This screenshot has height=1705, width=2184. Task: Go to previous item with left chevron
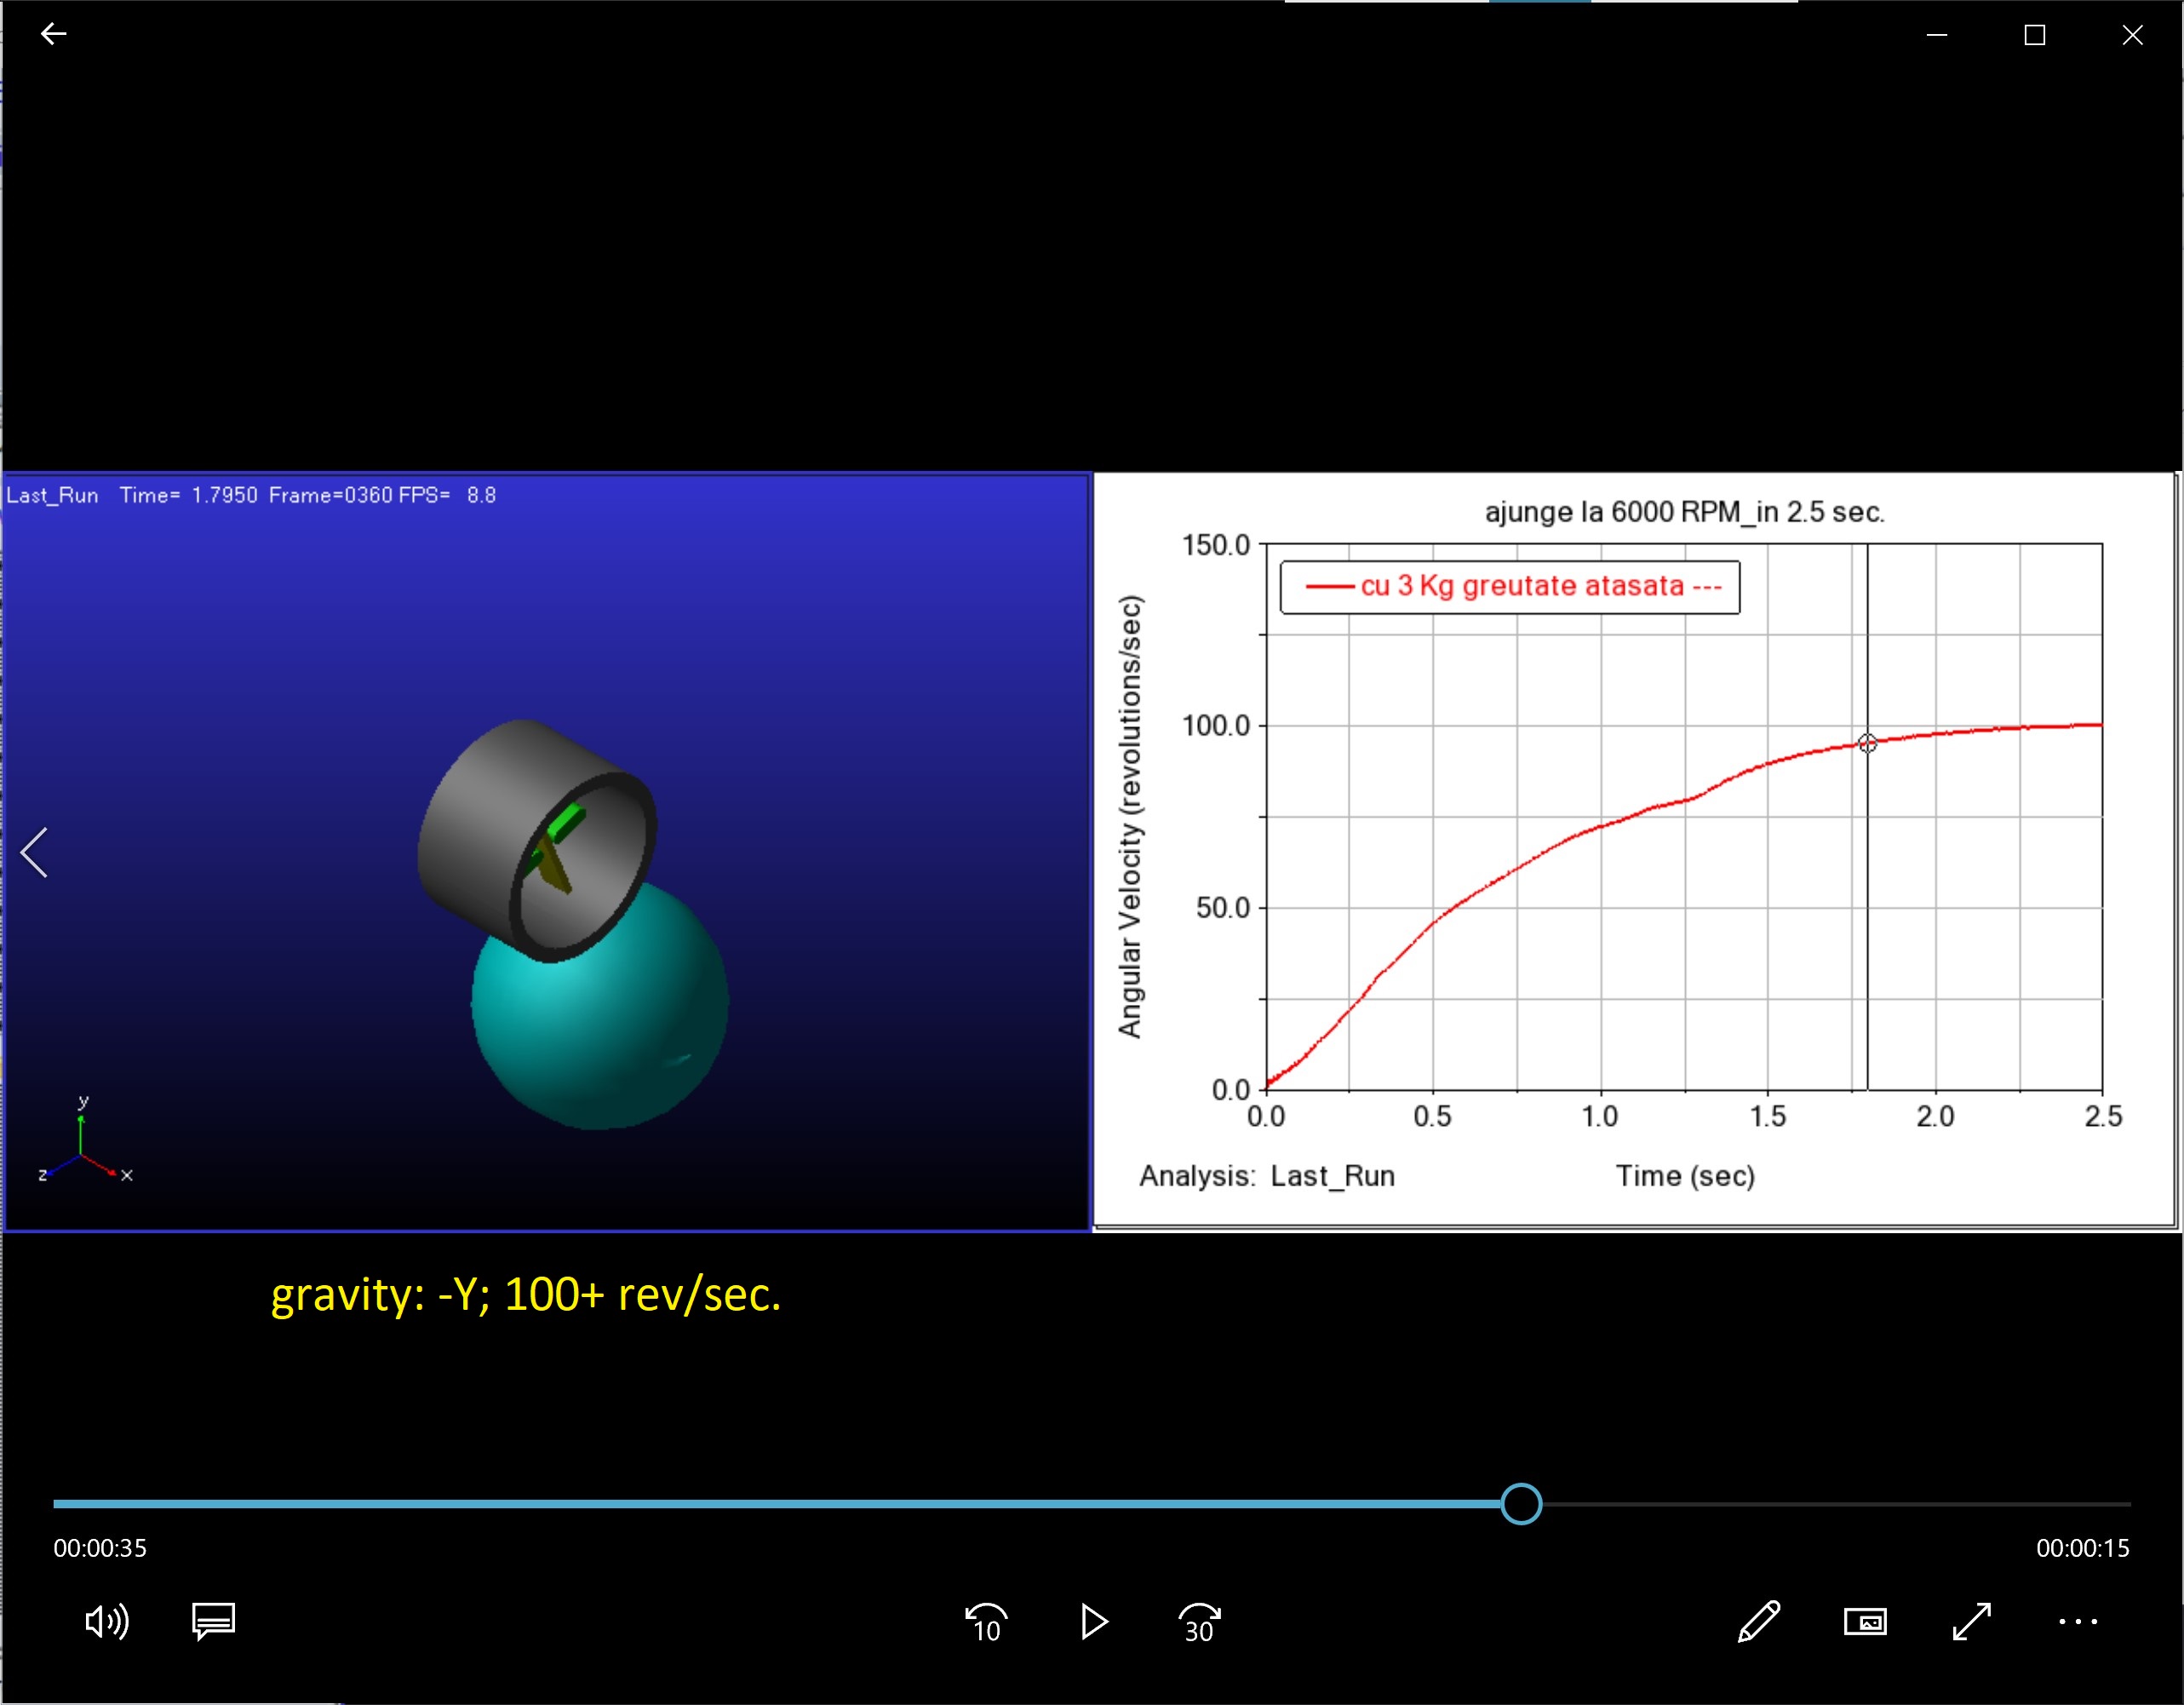(x=35, y=852)
